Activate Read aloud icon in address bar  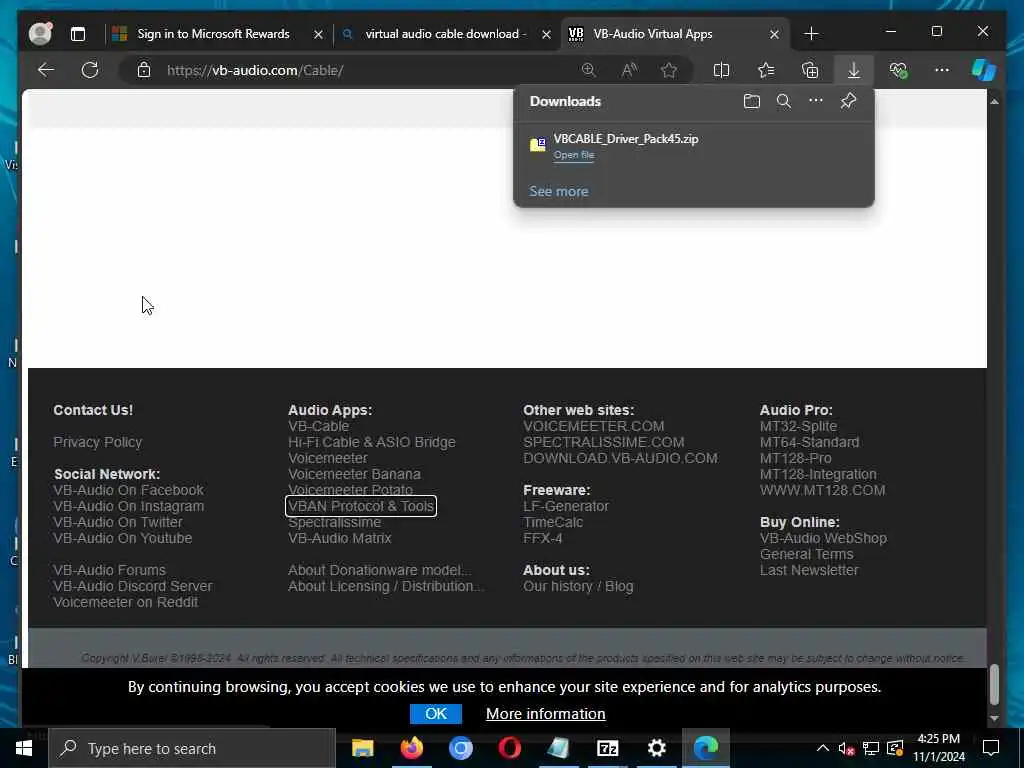tap(629, 70)
